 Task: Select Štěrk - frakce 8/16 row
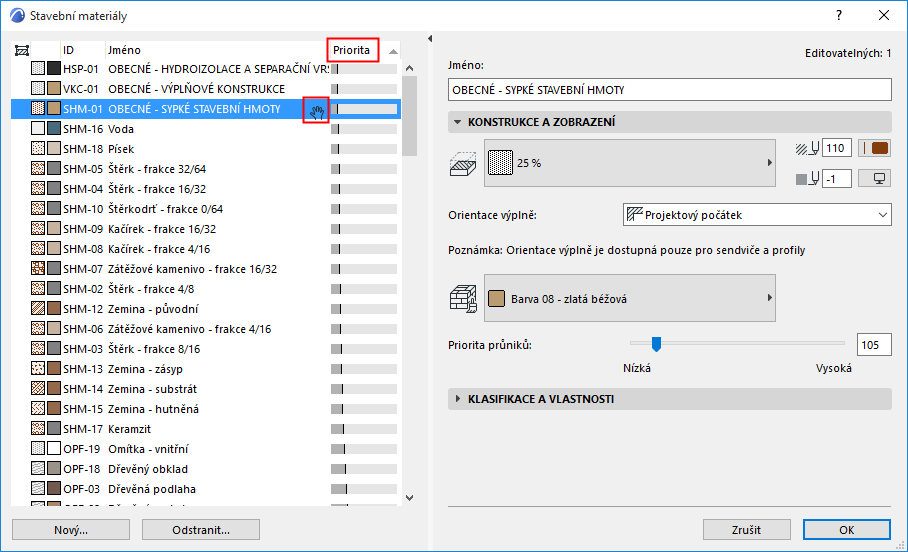point(206,349)
